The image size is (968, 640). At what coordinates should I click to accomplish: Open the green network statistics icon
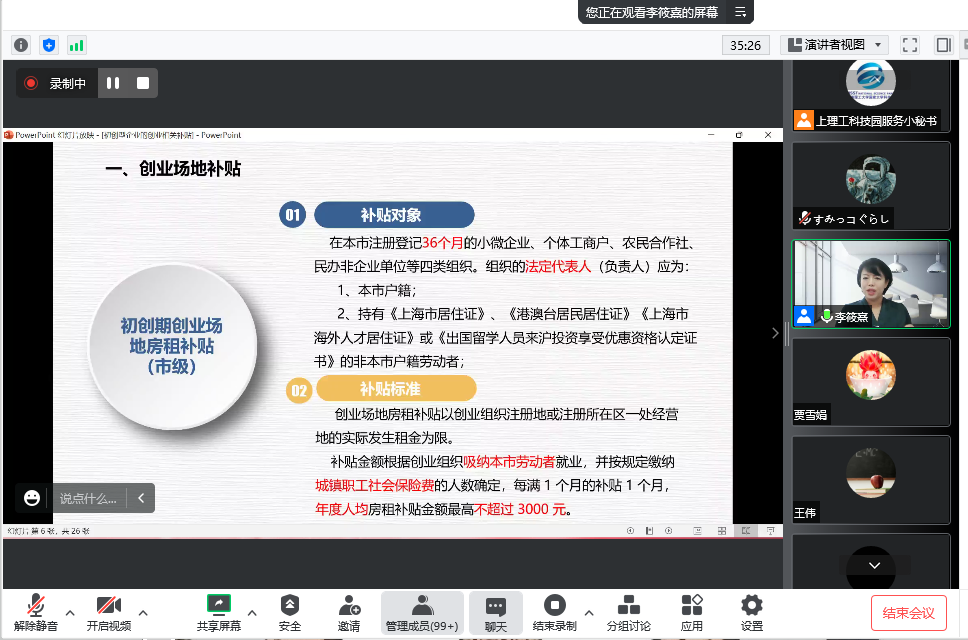pyautogui.click(x=77, y=45)
